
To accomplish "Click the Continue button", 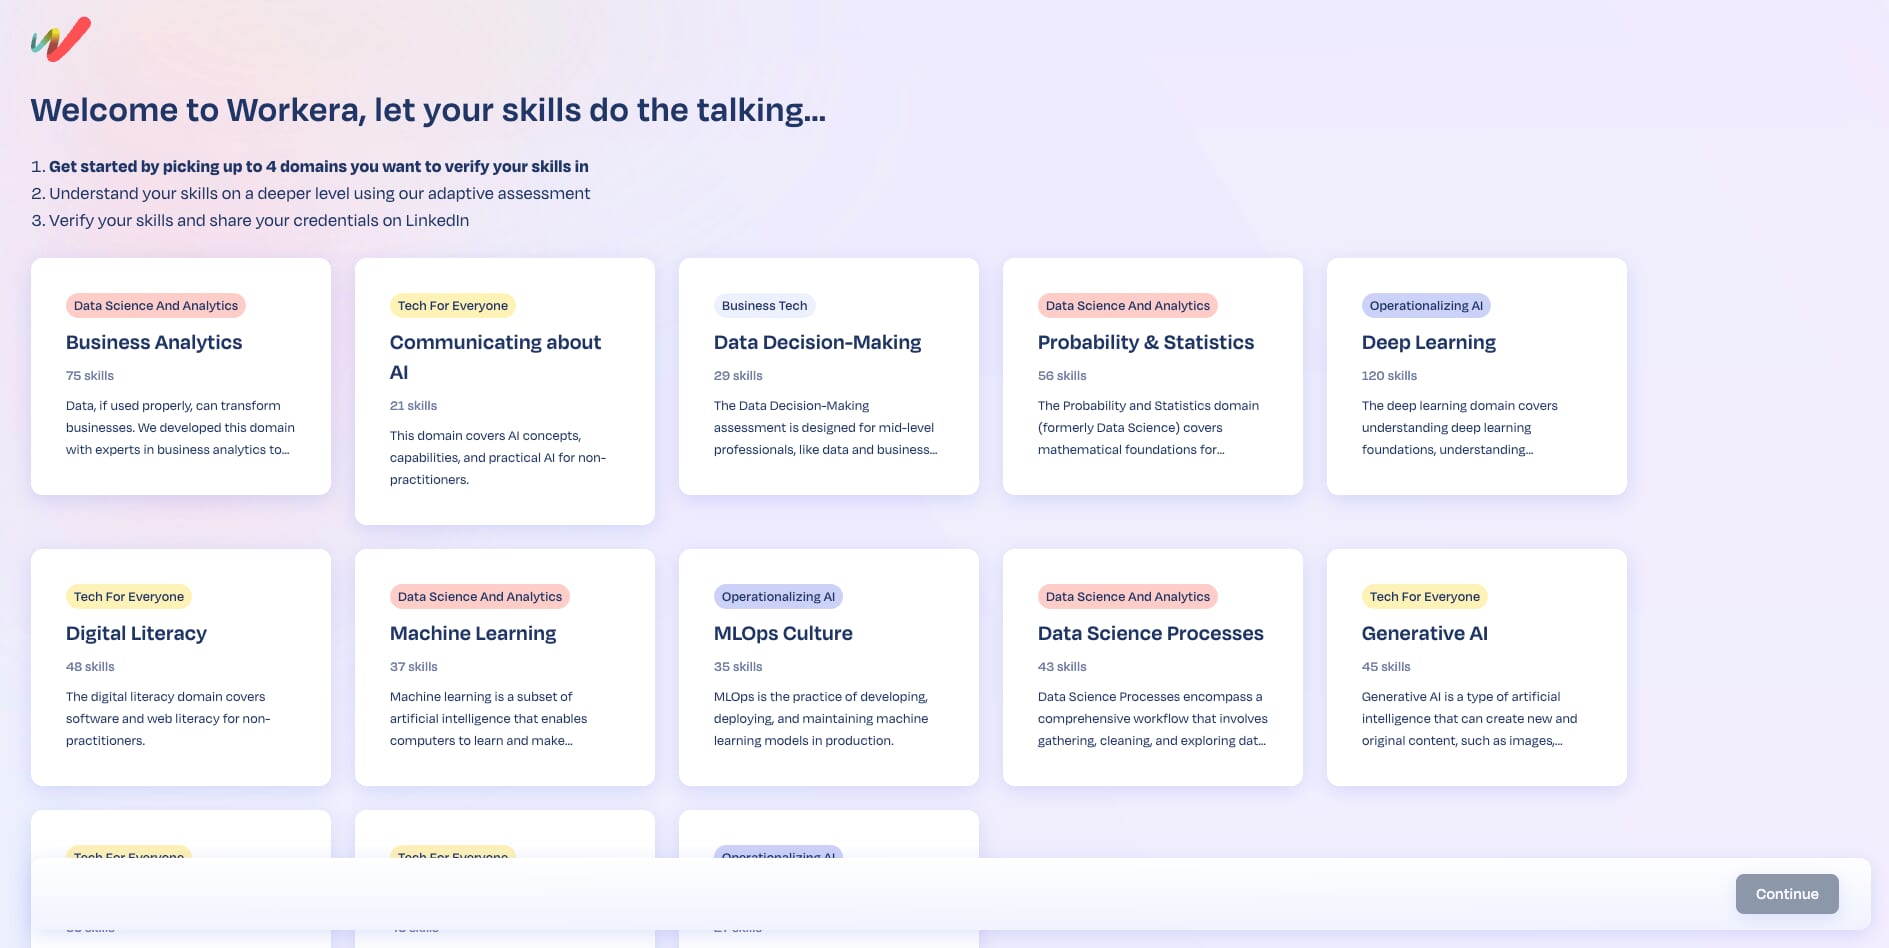I will click(x=1787, y=894).
